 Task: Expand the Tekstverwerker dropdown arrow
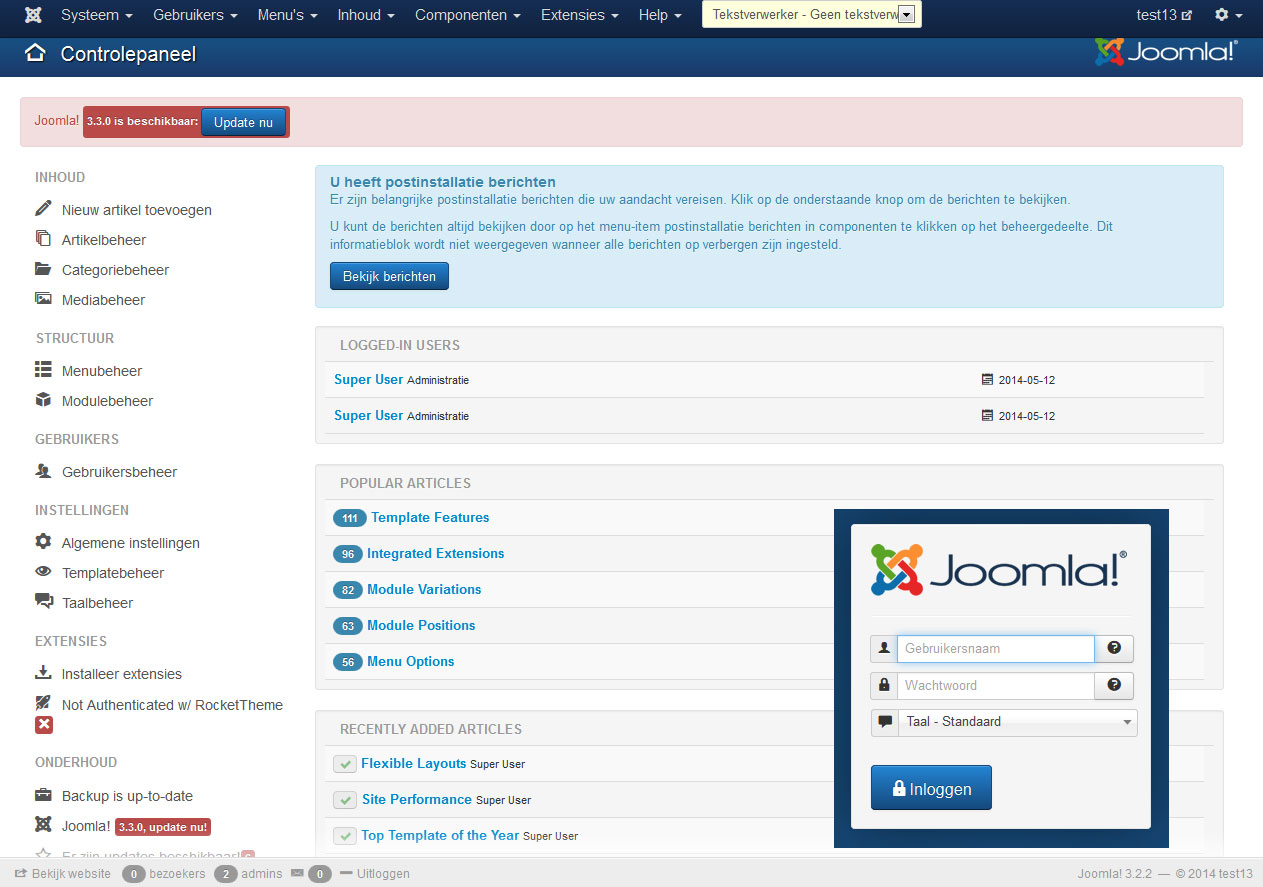(906, 15)
